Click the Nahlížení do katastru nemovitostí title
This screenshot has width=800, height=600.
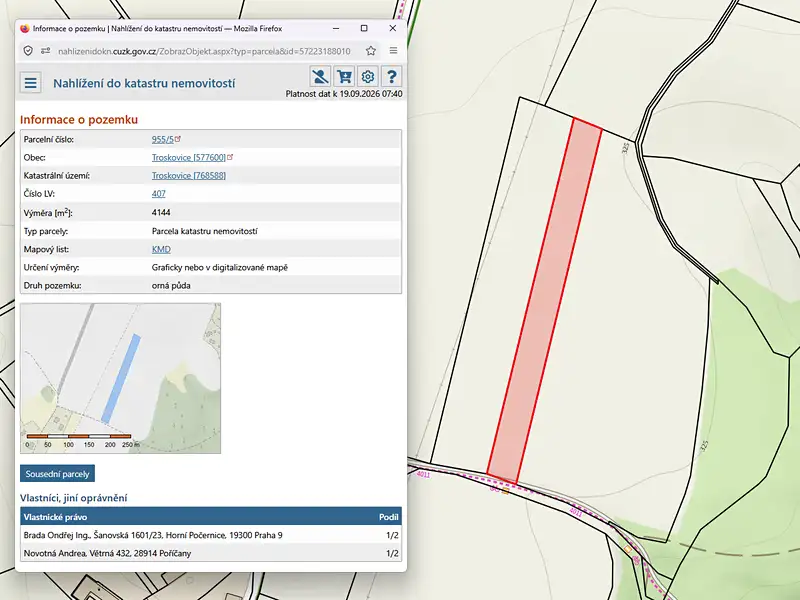click(x=144, y=83)
